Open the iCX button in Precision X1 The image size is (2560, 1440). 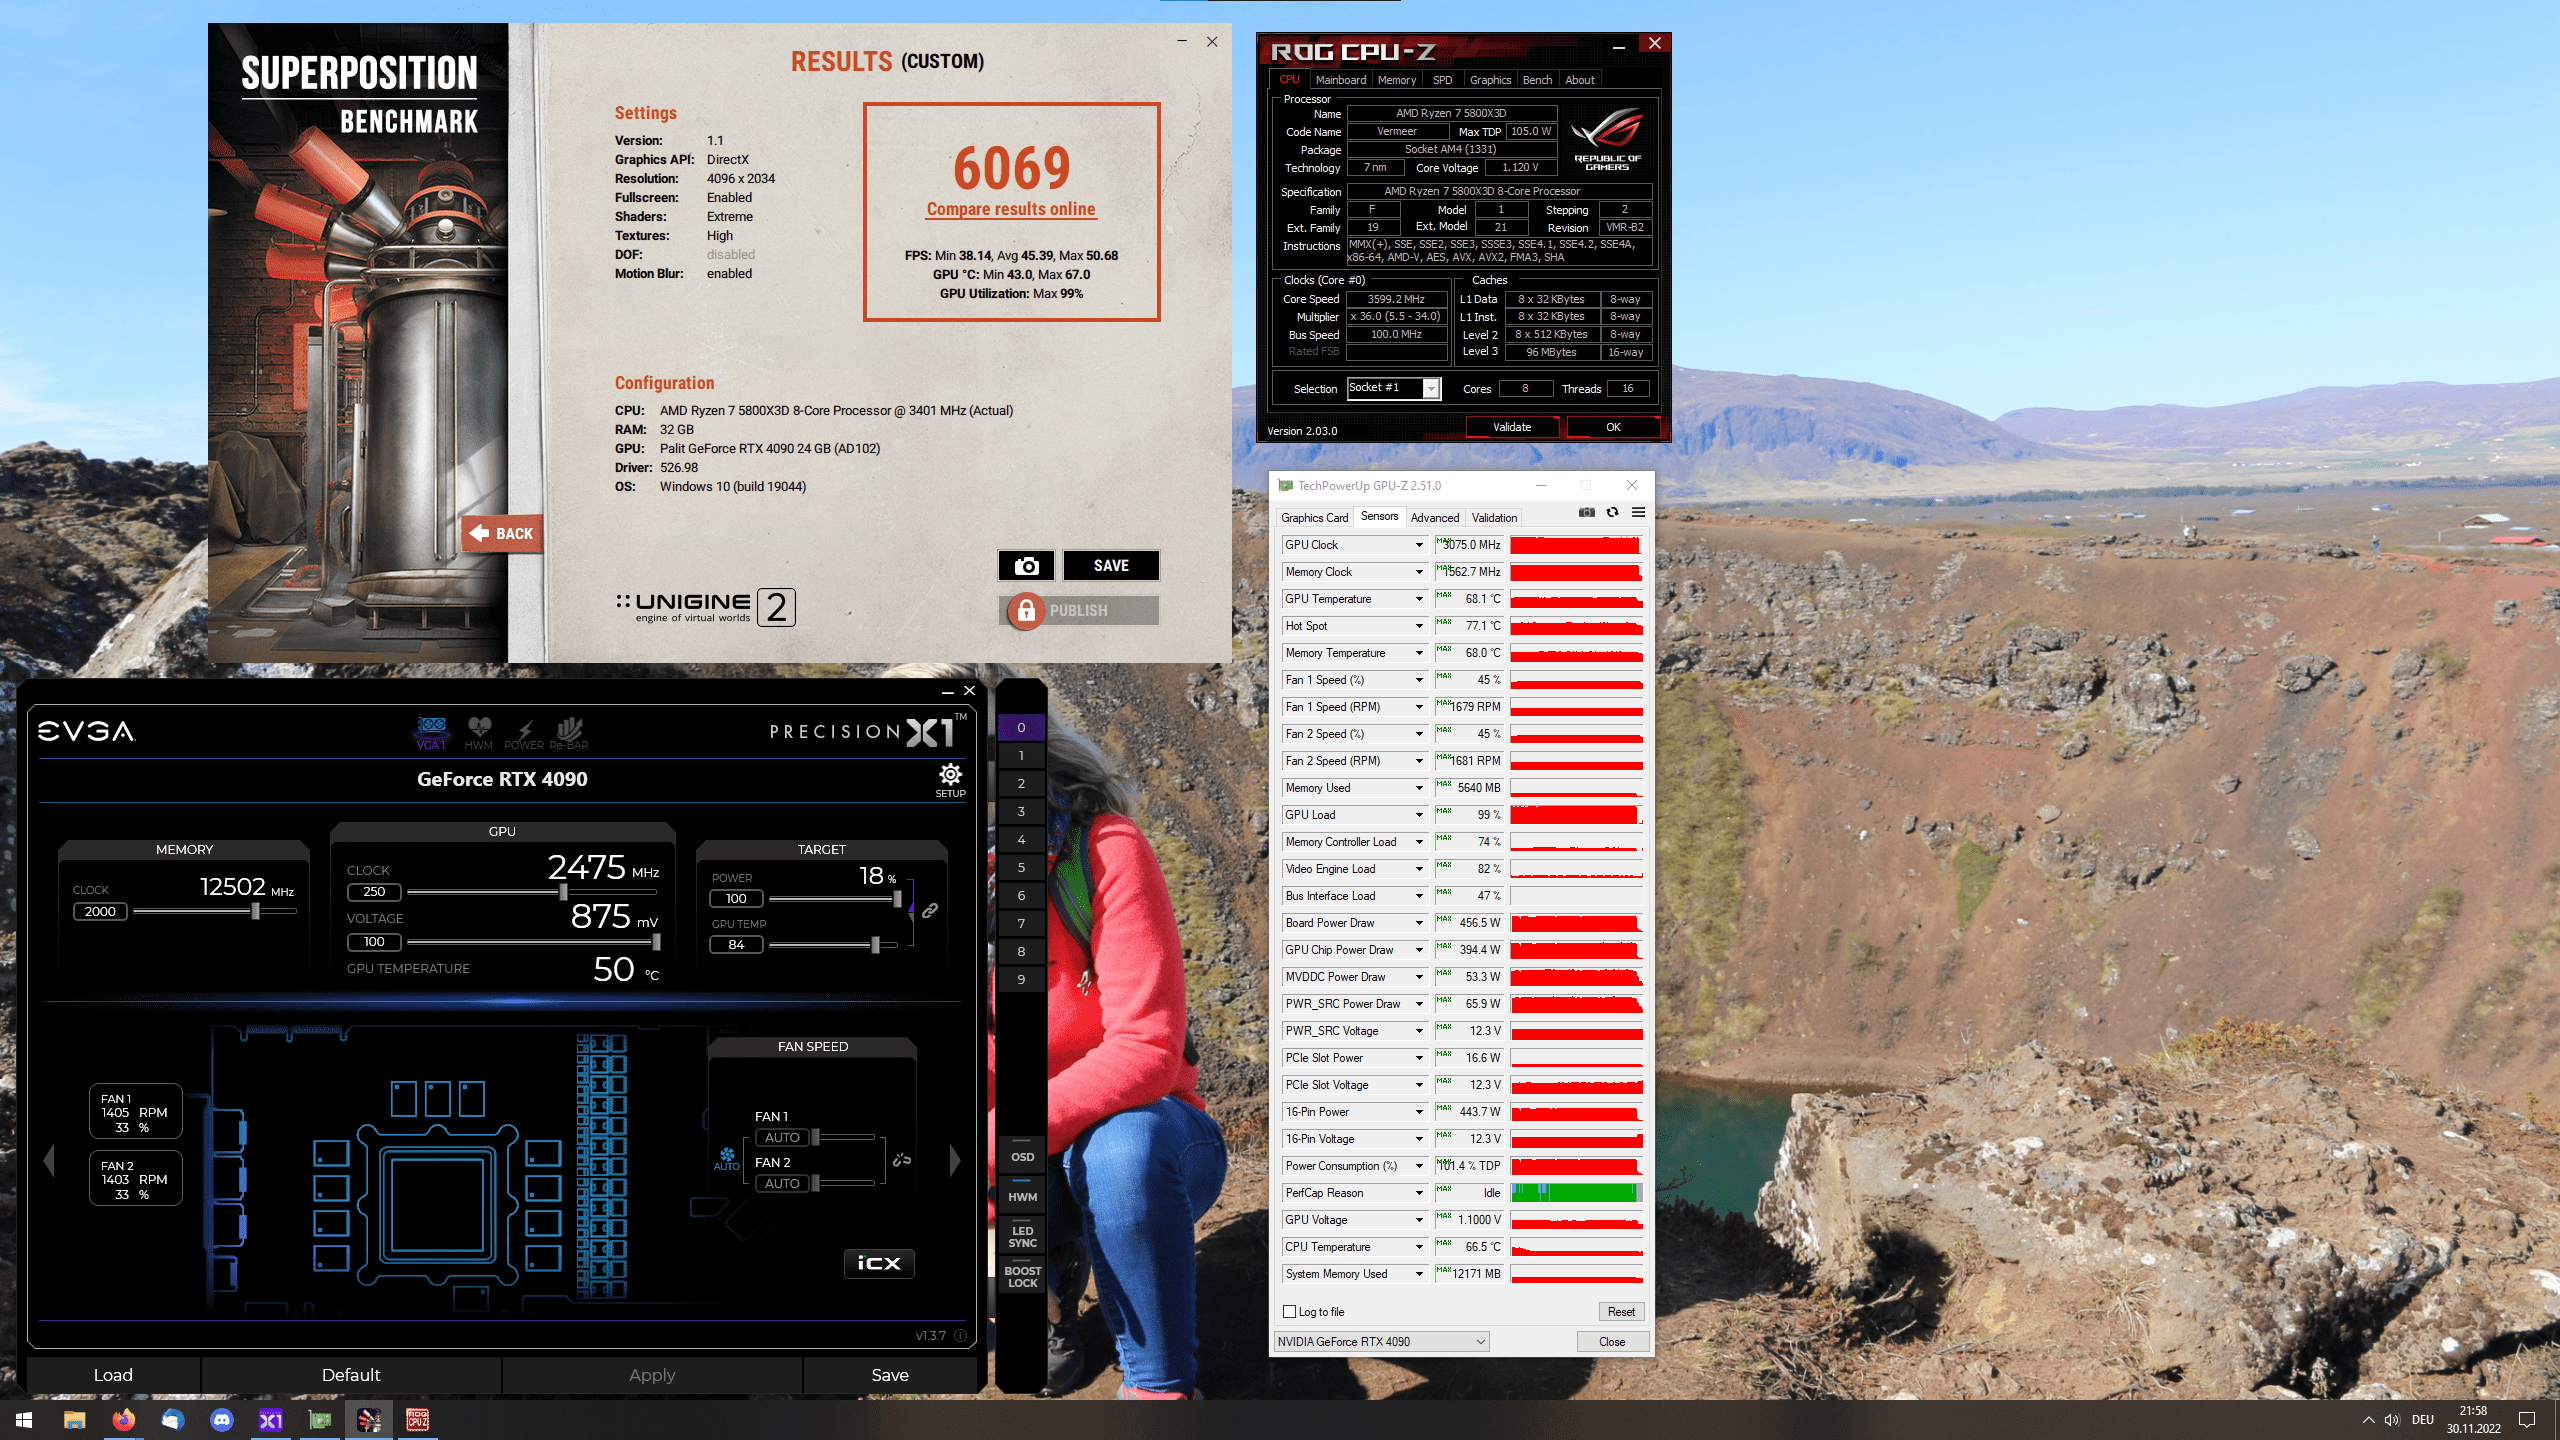(x=879, y=1263)
